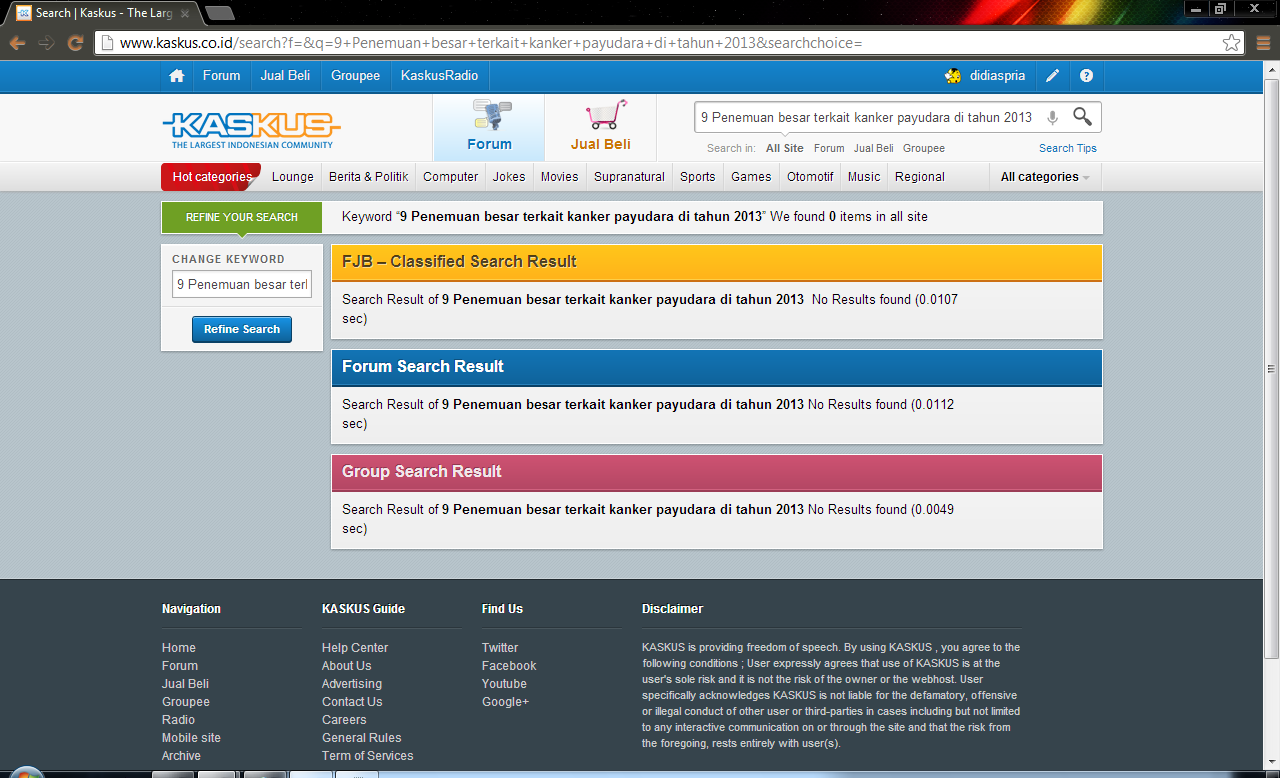
Task: Open the Games category
Action: pyautogui.click(x=751, y=177)
